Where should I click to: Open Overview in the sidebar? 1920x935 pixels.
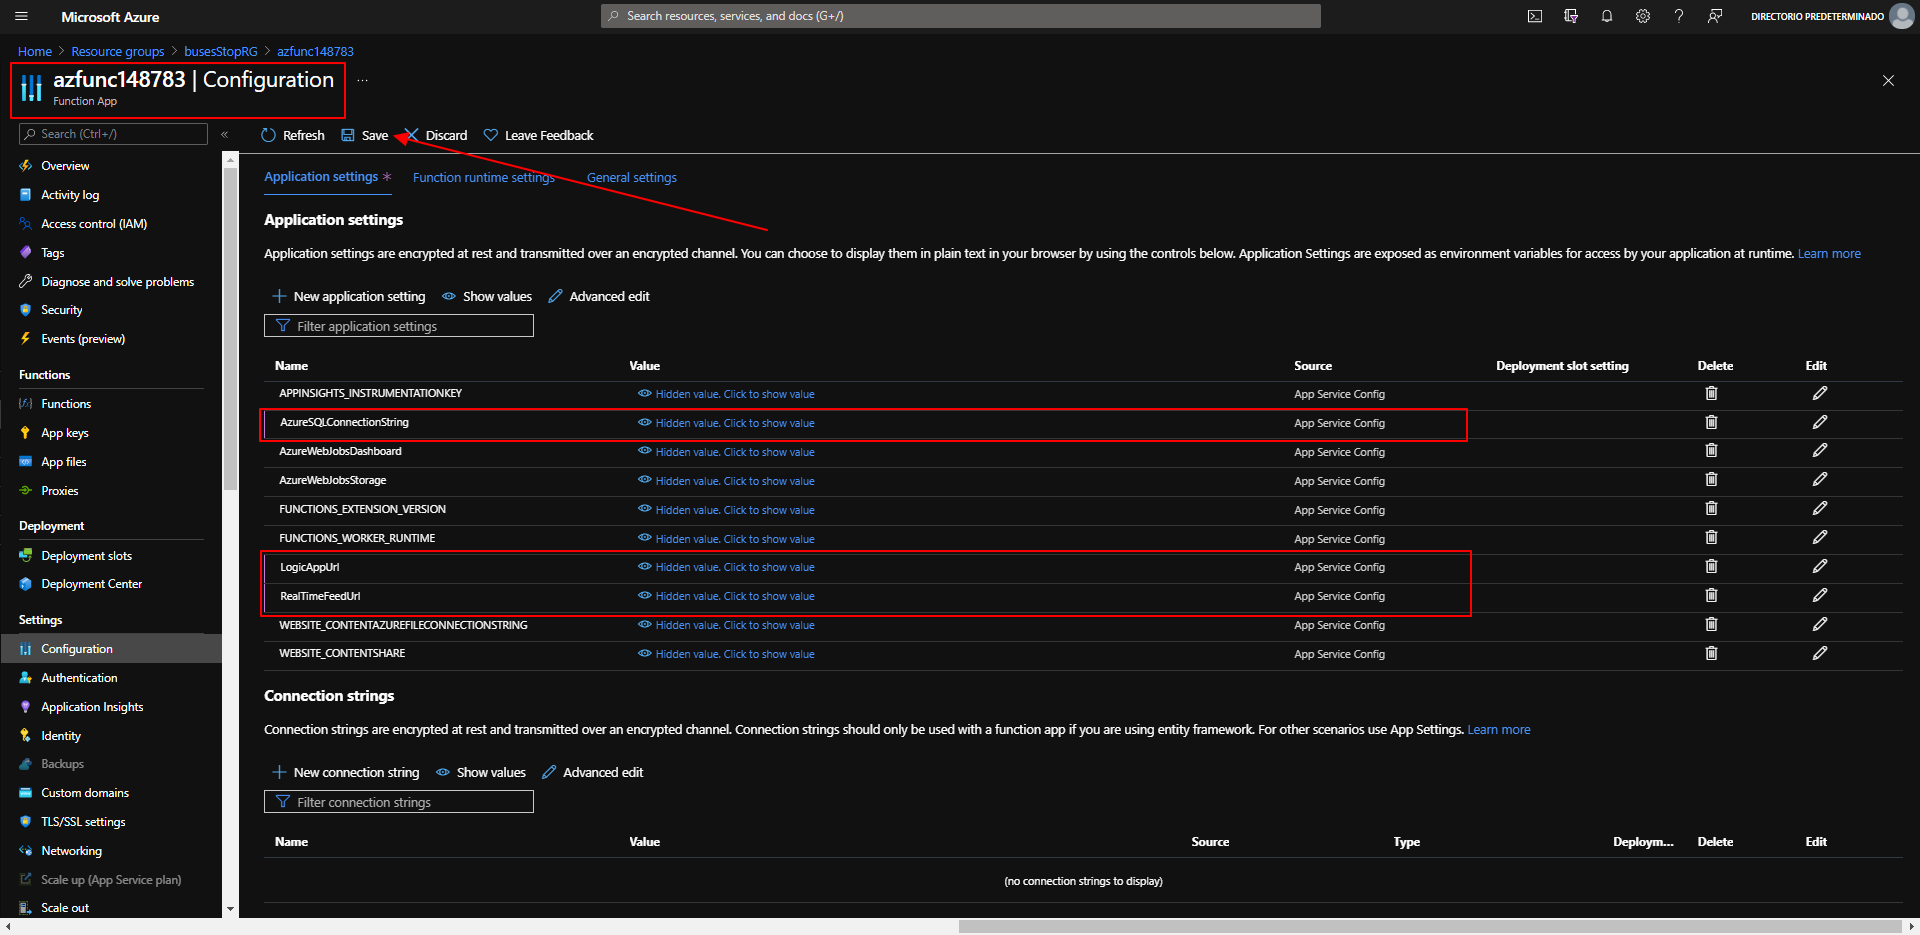pos(65,166)
